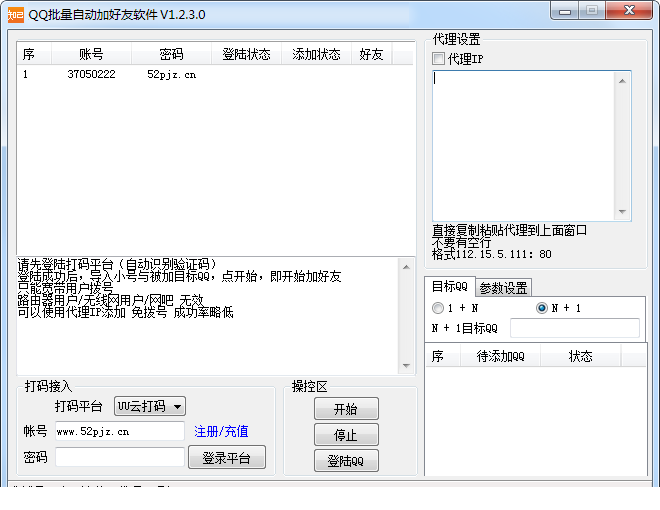This screenshot has width=660, height=510.
Task: Click the 状态 column header in target list
Action: click(x=580, y=356)
